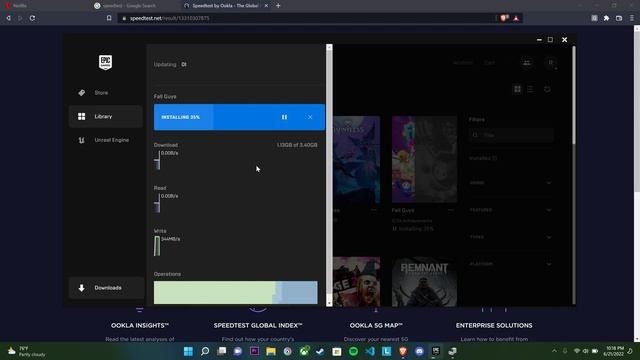Click the Installing 35% progress bar
This screenshot has width=640, height=360.
coord(239,117)
